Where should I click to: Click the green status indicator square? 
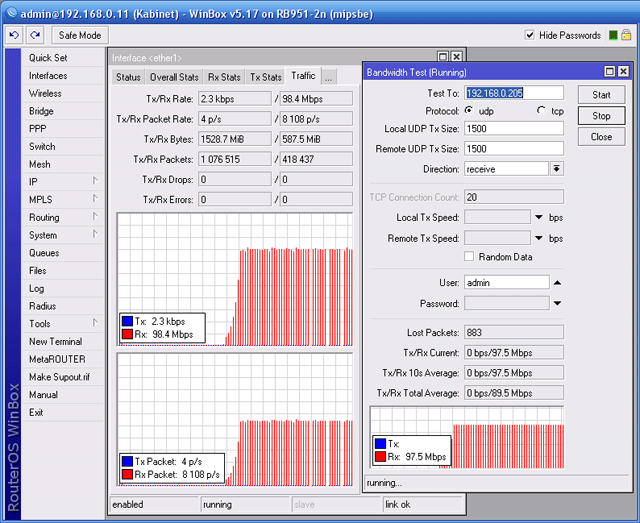click(x=613, y=35)
